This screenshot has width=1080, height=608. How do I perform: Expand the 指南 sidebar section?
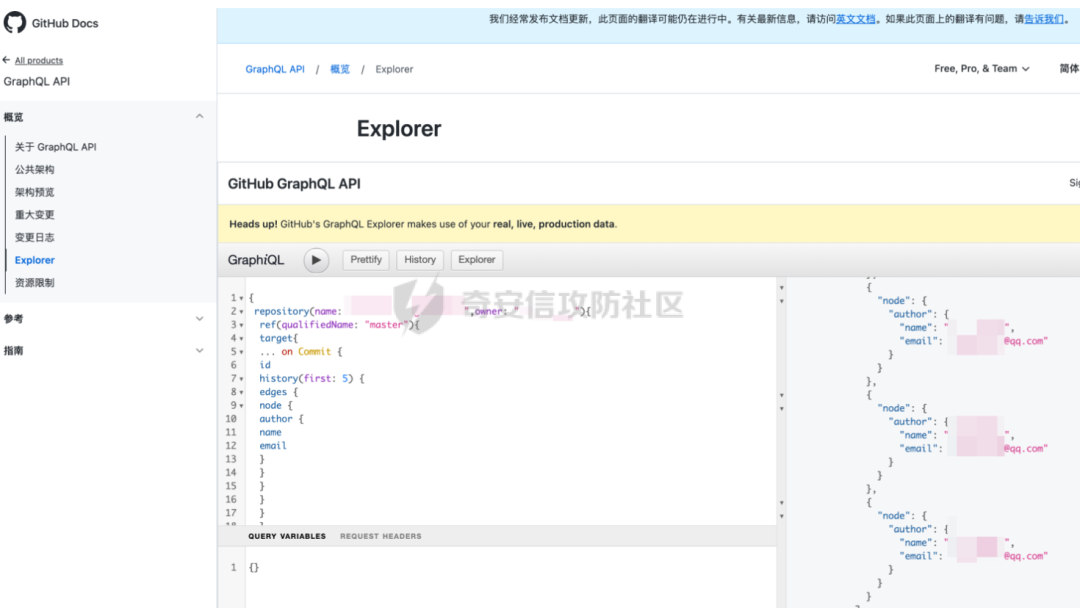[199, 350]
